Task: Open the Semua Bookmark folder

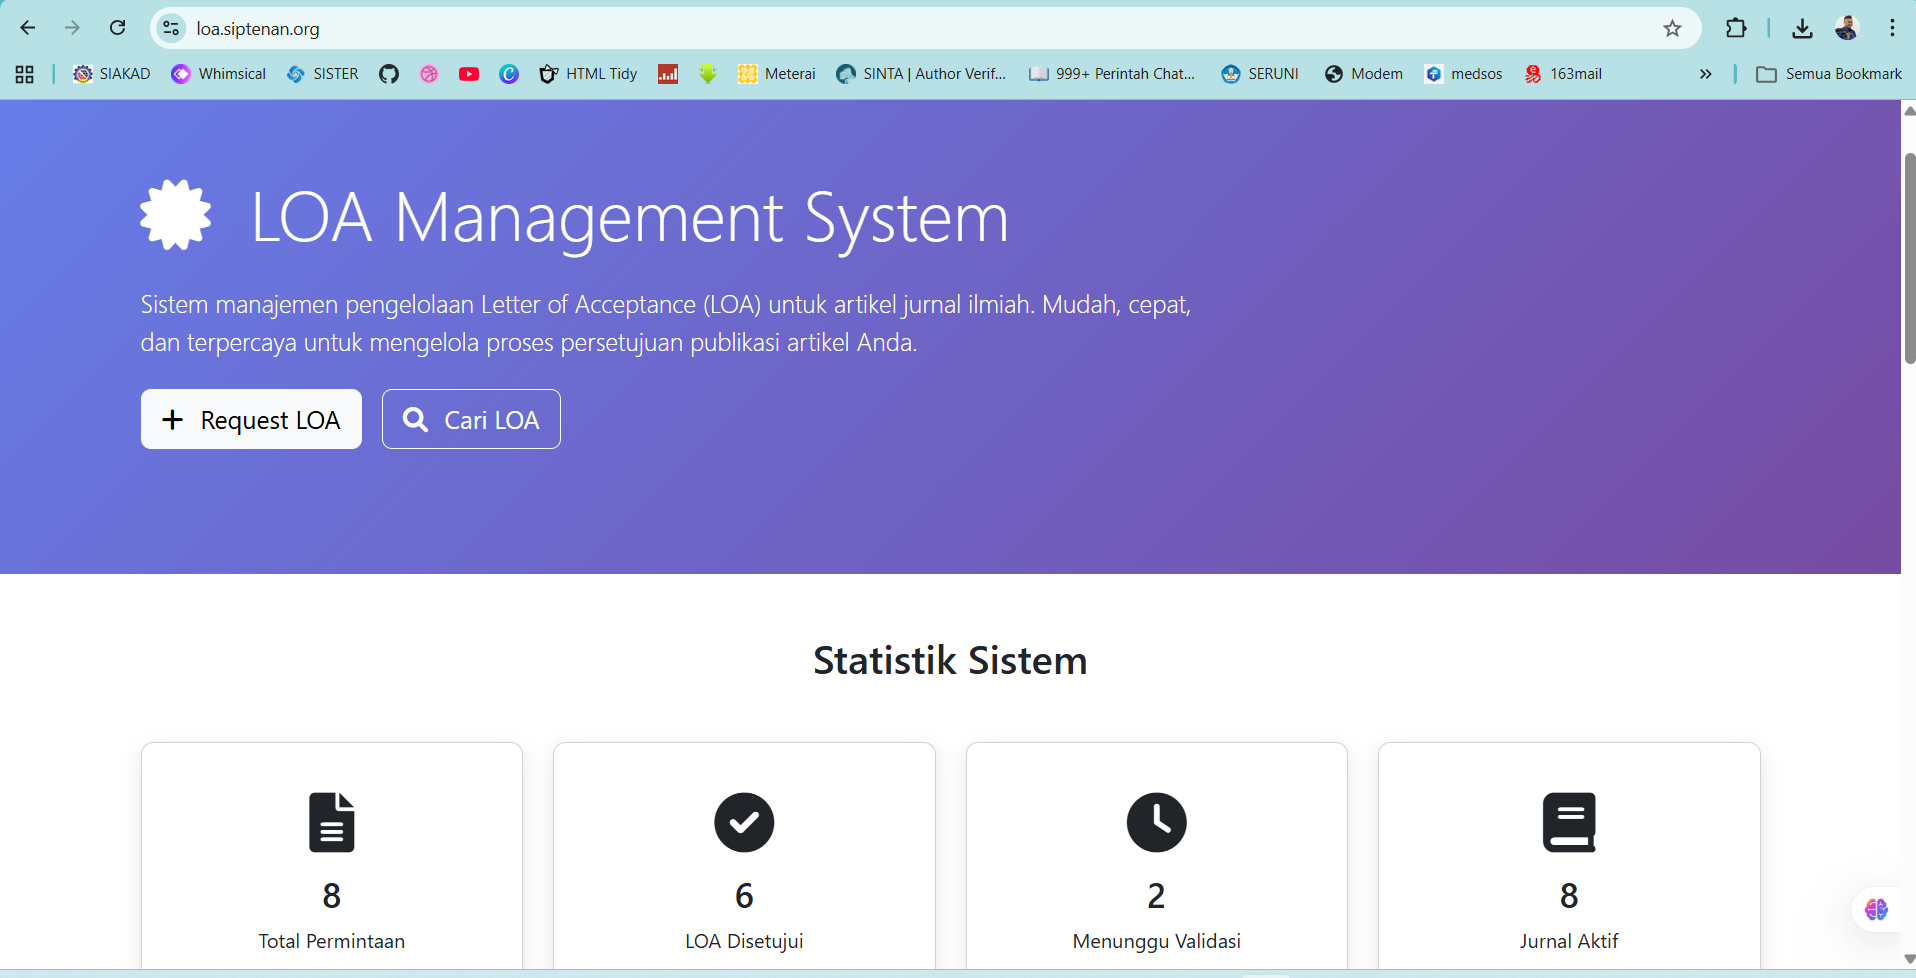Action: tap(1830, 73)
